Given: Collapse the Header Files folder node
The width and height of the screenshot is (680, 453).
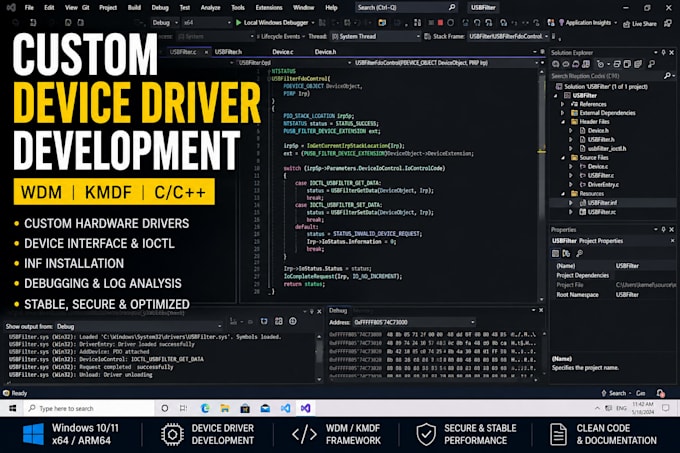Looking at the screenshot, I should [x=563, y=122].
